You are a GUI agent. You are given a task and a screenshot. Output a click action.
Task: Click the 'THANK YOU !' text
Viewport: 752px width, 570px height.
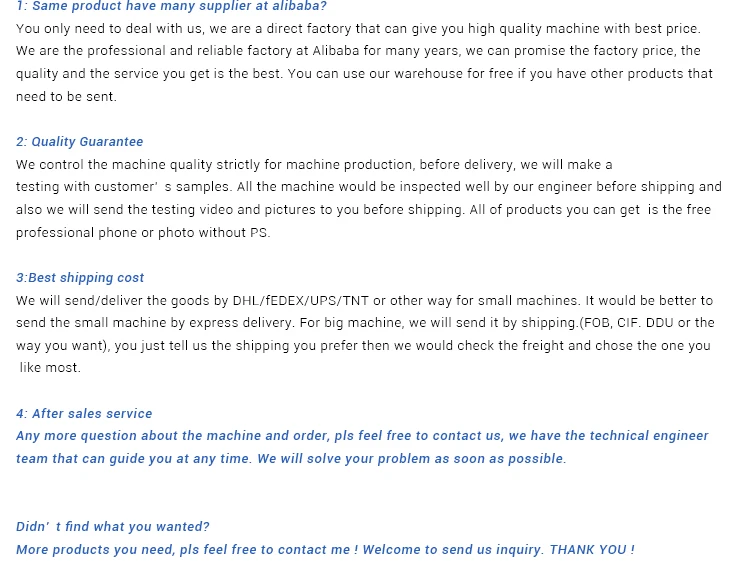click(x=592, y=549)
